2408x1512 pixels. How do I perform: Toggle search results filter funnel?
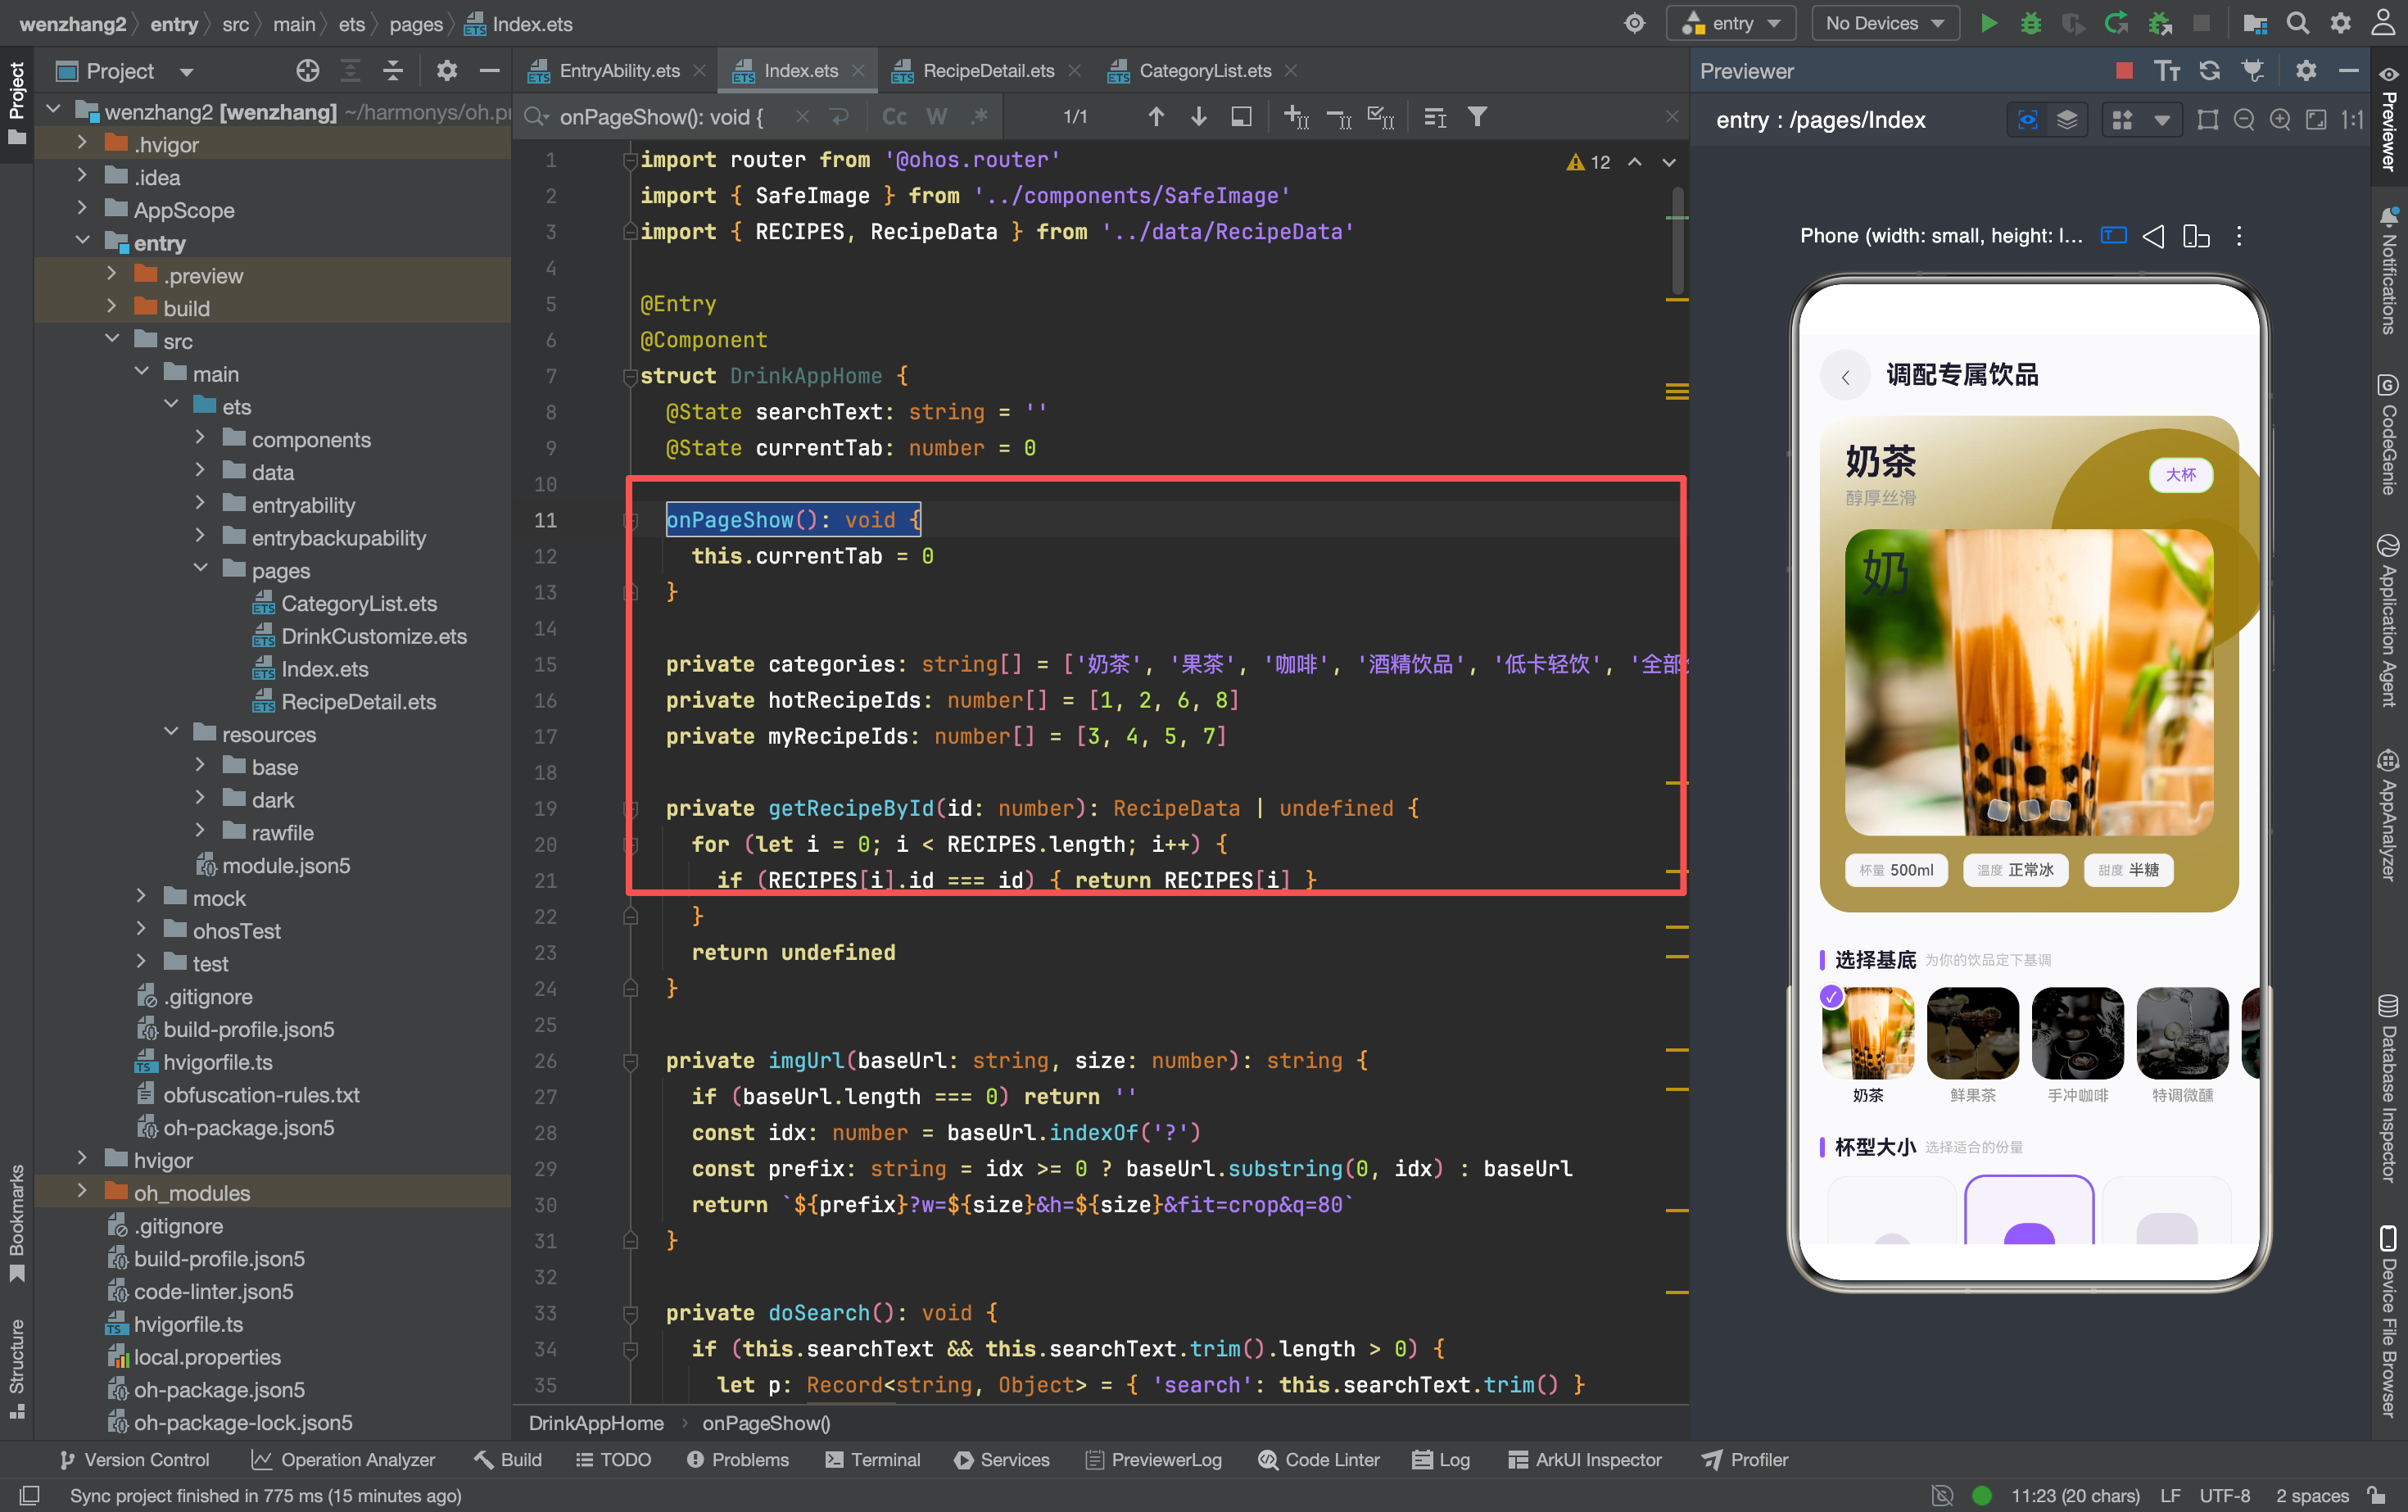coord(1477,117)
